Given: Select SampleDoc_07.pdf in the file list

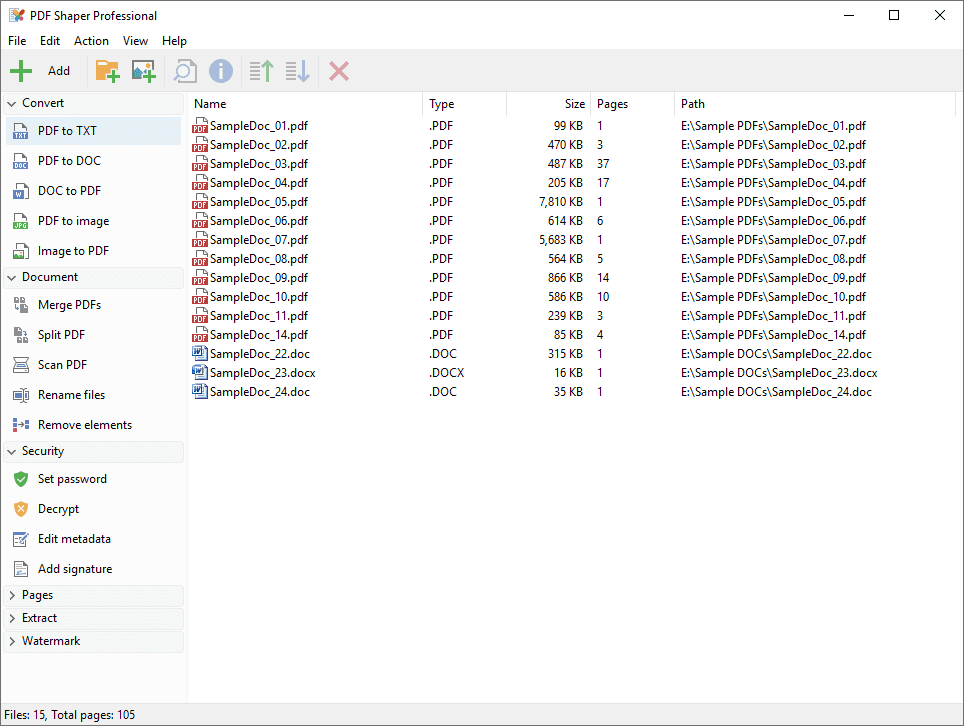Looking at the screenshot, I should 259,240.
